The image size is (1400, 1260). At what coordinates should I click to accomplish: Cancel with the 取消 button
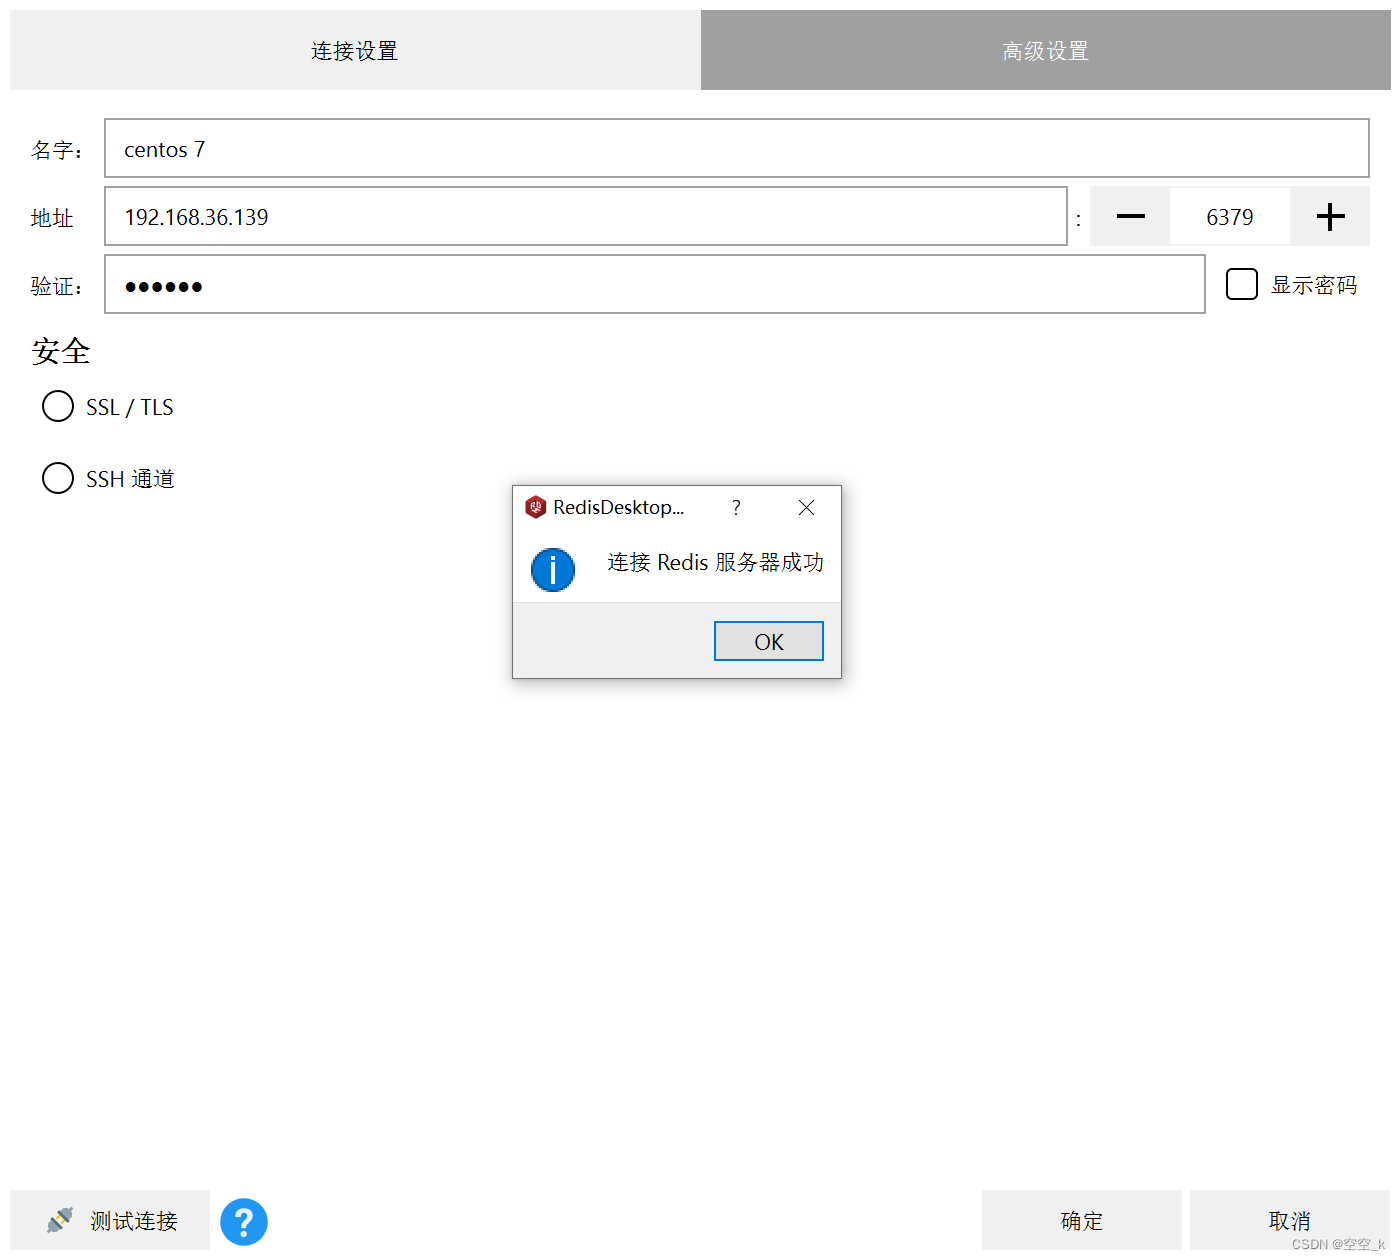(1290, 1220)
